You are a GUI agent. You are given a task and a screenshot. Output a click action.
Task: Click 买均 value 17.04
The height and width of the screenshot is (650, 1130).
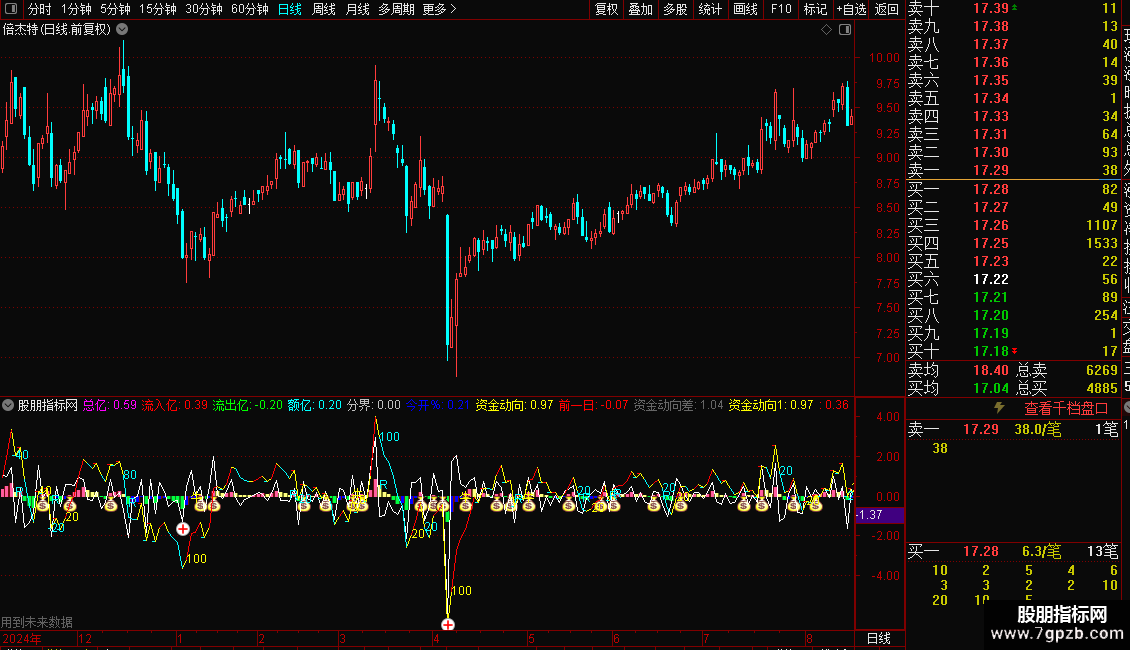[990, 388]
